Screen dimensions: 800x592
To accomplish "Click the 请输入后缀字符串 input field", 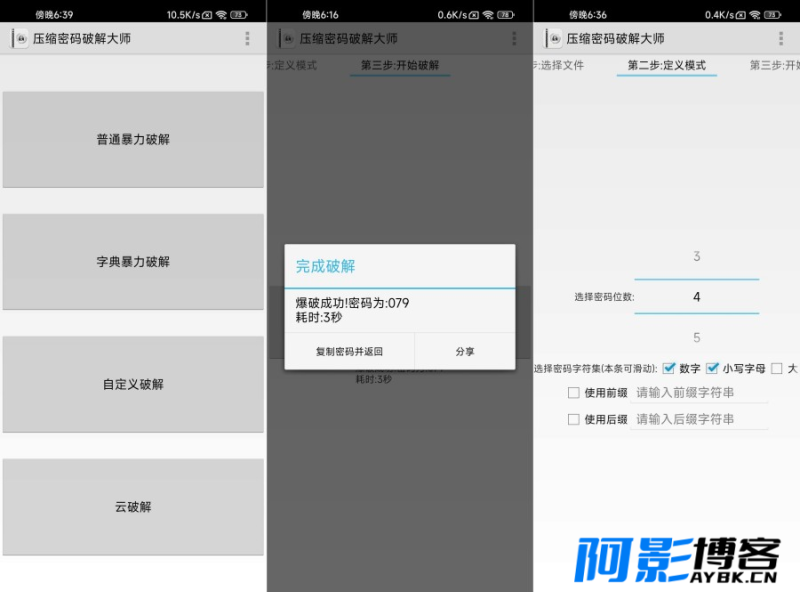I will click(x=699, y=419).
